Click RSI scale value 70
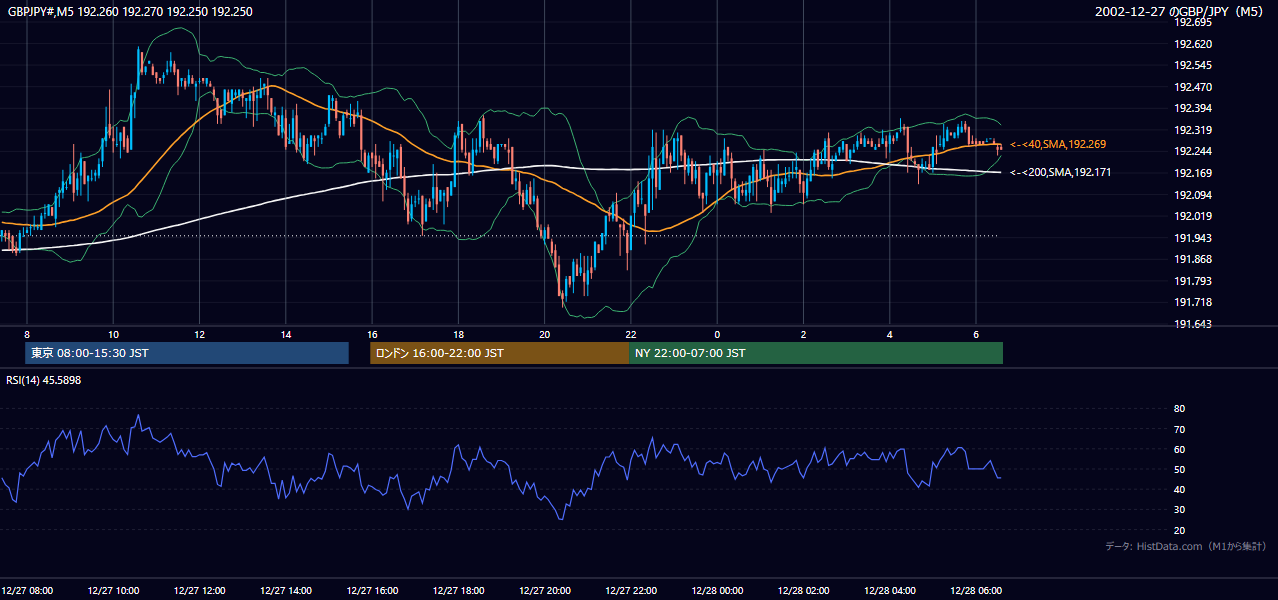 click(1179, 429)
